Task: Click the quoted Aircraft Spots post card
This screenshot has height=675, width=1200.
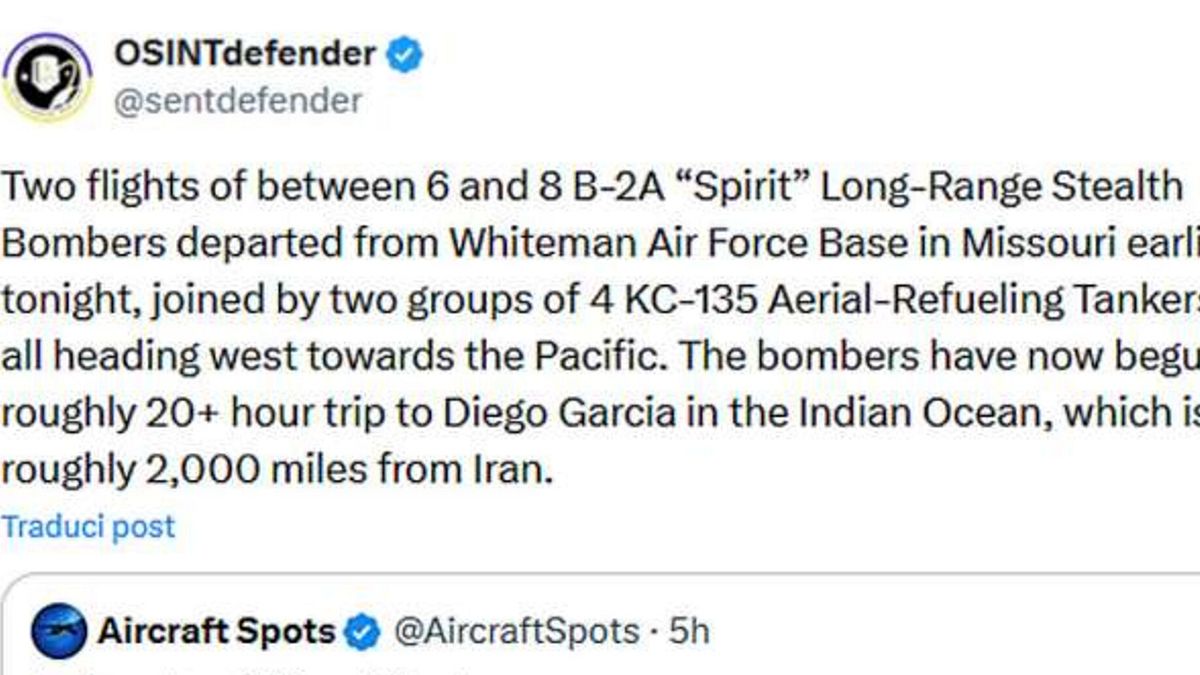Action: [600, 625]
